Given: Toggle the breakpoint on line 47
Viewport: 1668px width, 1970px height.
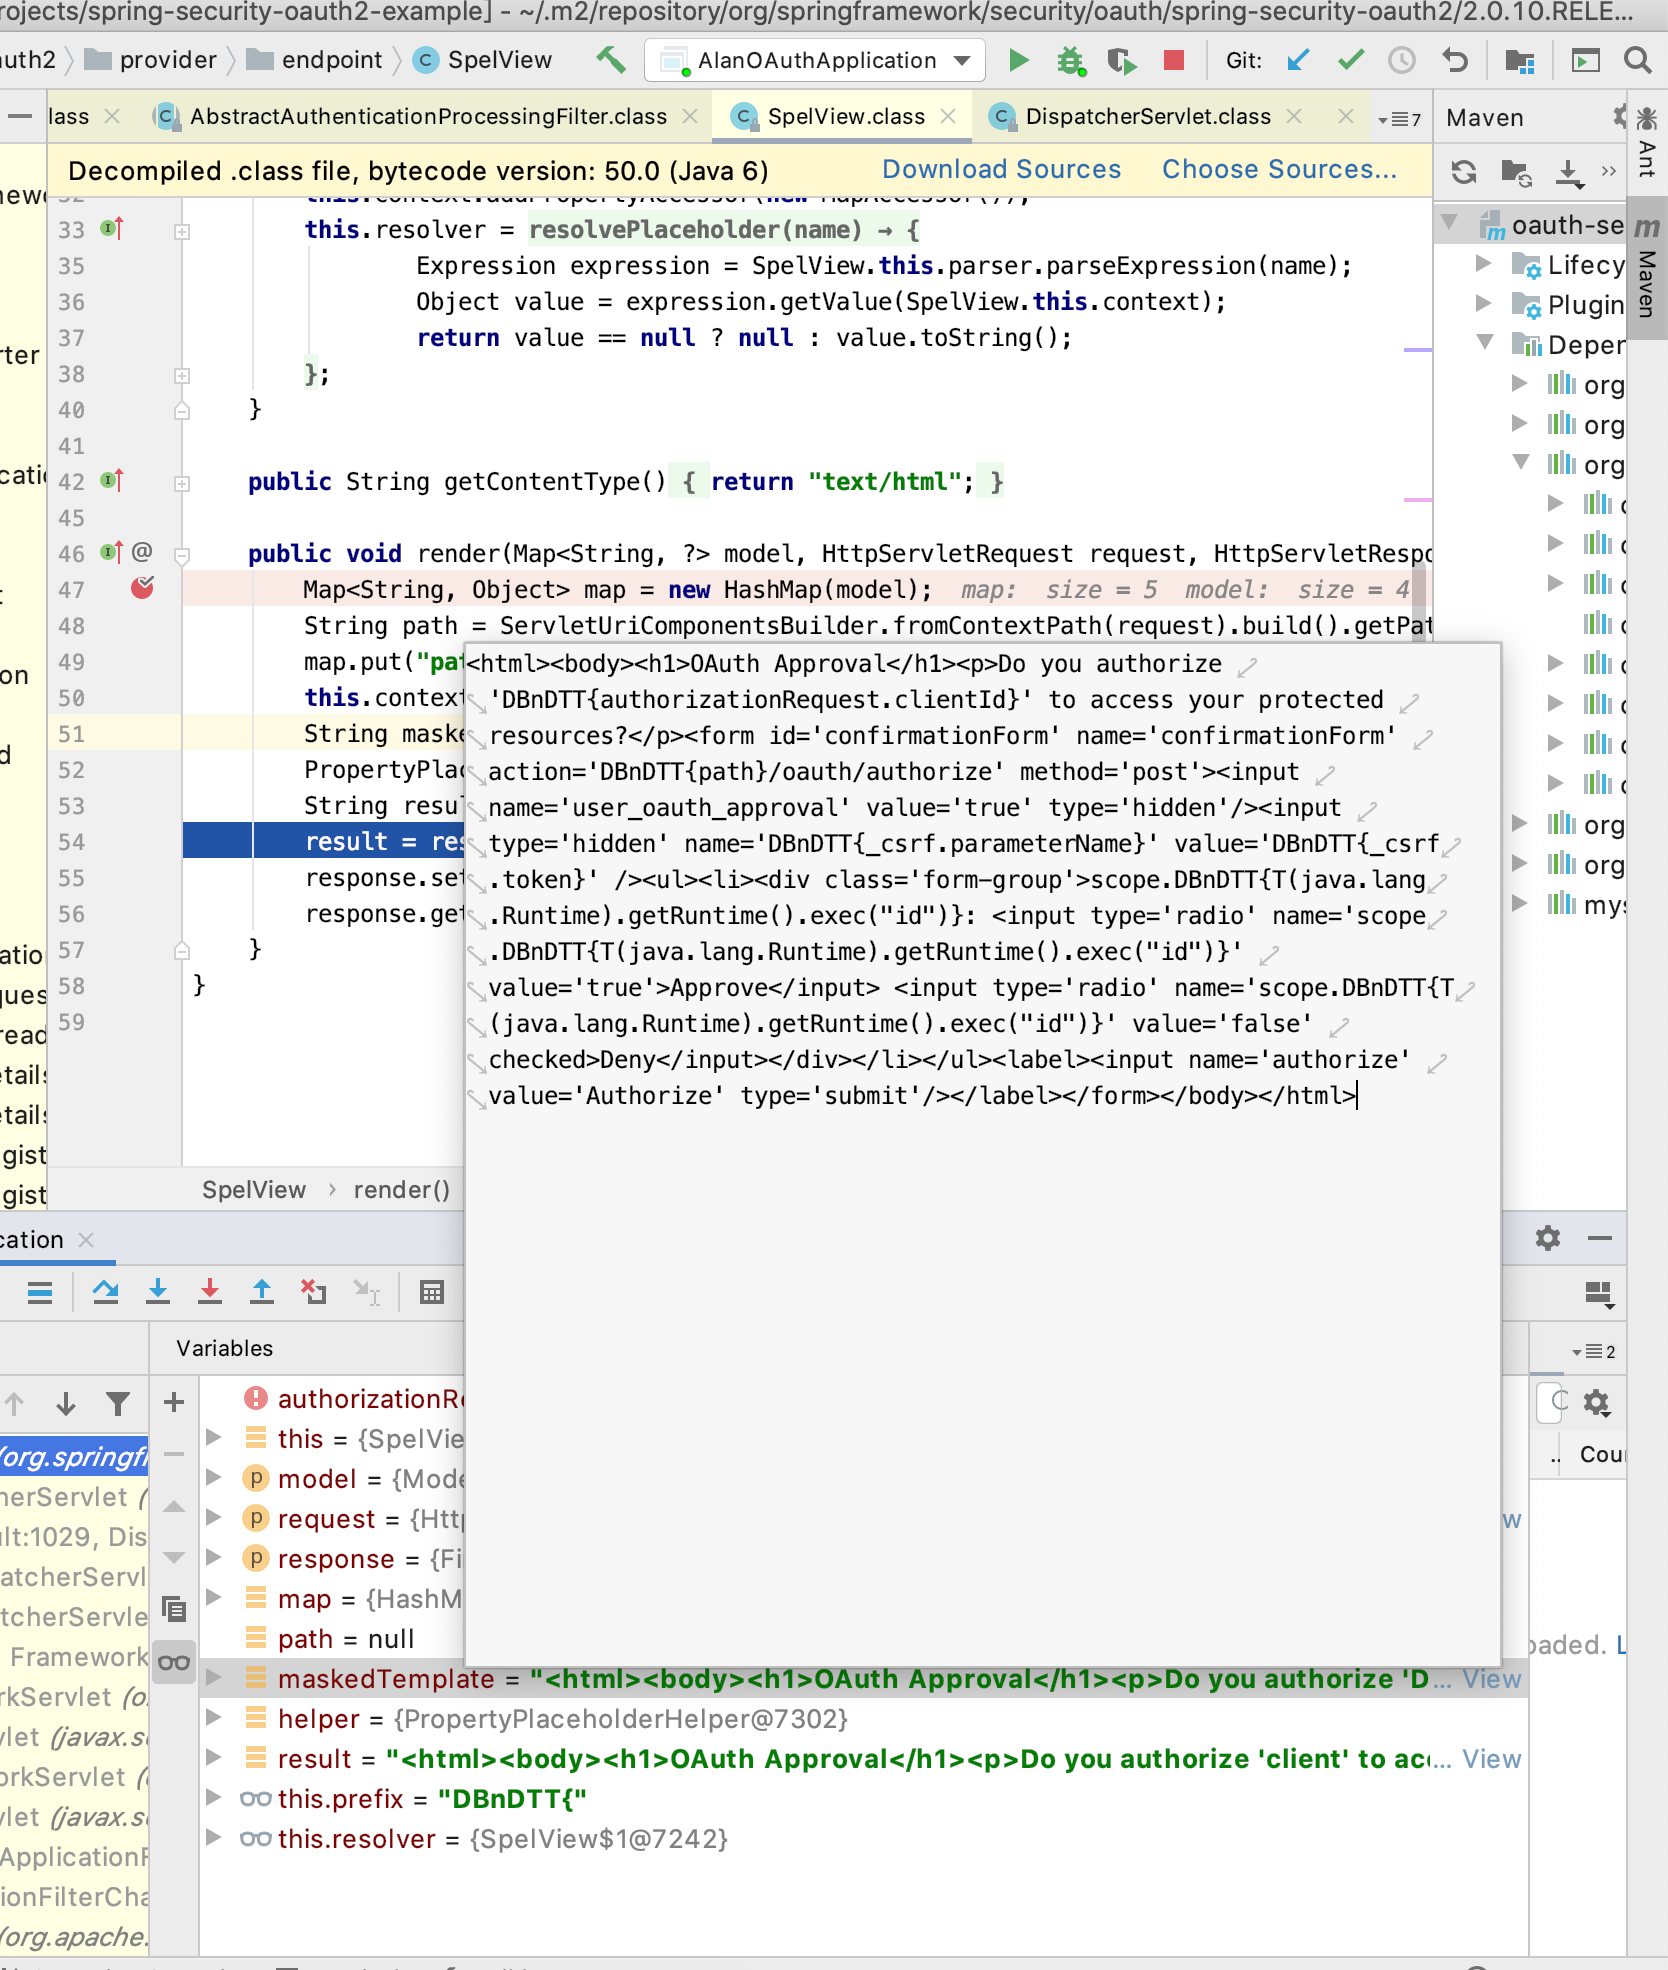Looking at the screenshot, I should tap(142, 588).
